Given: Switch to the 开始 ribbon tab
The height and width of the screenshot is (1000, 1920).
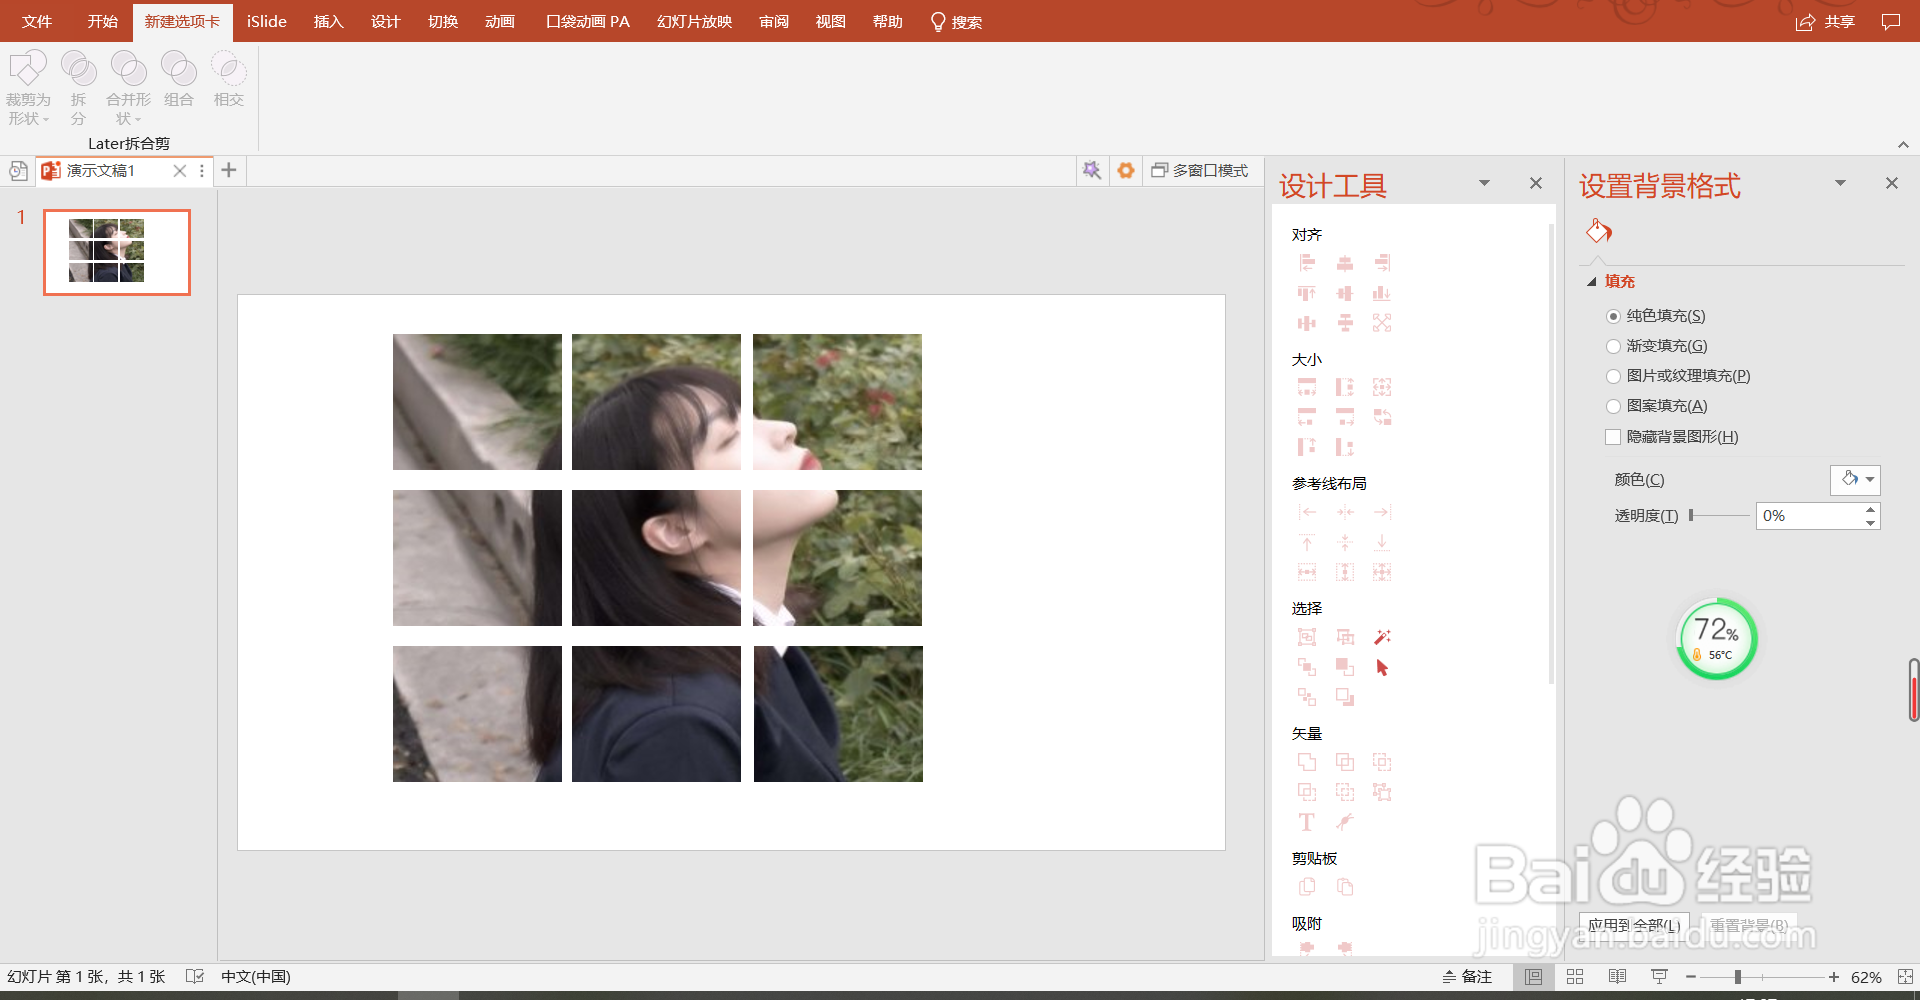Looking at the screenshot, I should point(102,22).
